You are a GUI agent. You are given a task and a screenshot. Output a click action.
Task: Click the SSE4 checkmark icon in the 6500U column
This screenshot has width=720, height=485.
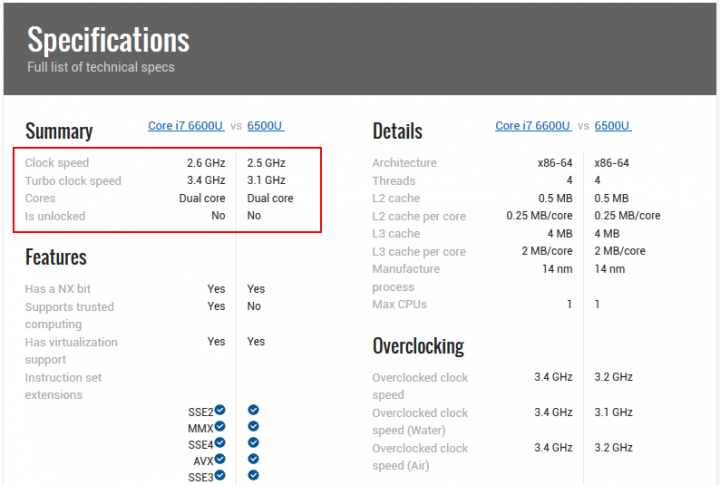click(253, 442)
